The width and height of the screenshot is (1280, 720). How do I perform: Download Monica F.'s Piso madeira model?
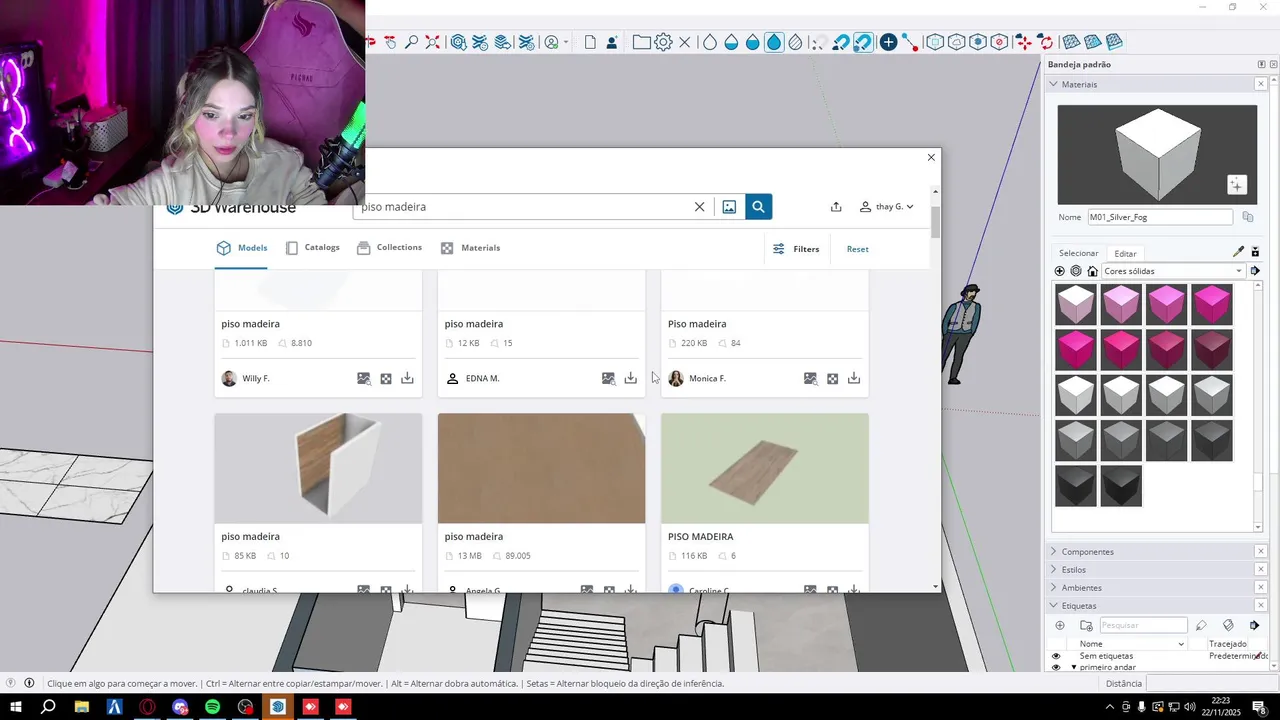click(x=854, y=378)
